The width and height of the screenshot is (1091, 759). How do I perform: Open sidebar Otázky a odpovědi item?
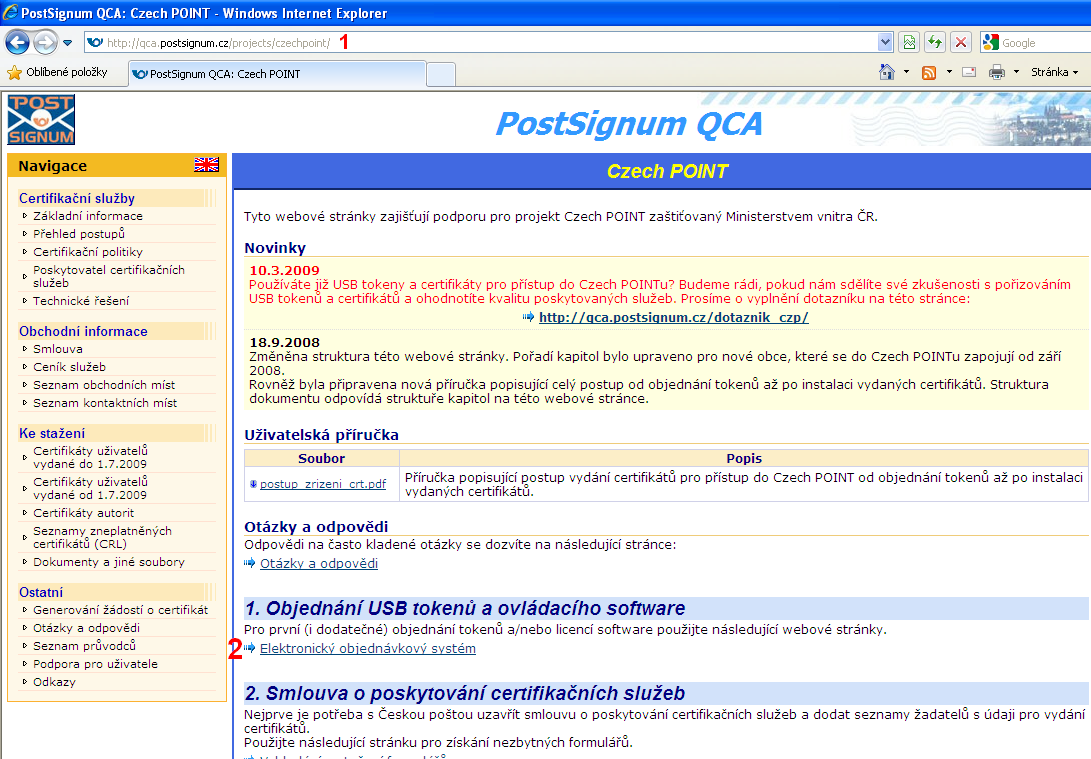[86, 628]
